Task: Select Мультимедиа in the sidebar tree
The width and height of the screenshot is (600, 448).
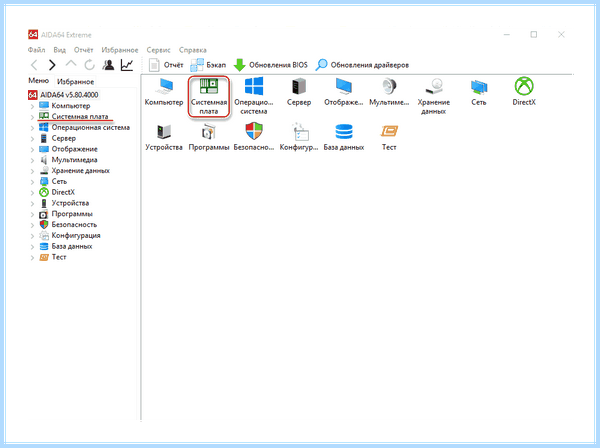Action: point(68,160)
